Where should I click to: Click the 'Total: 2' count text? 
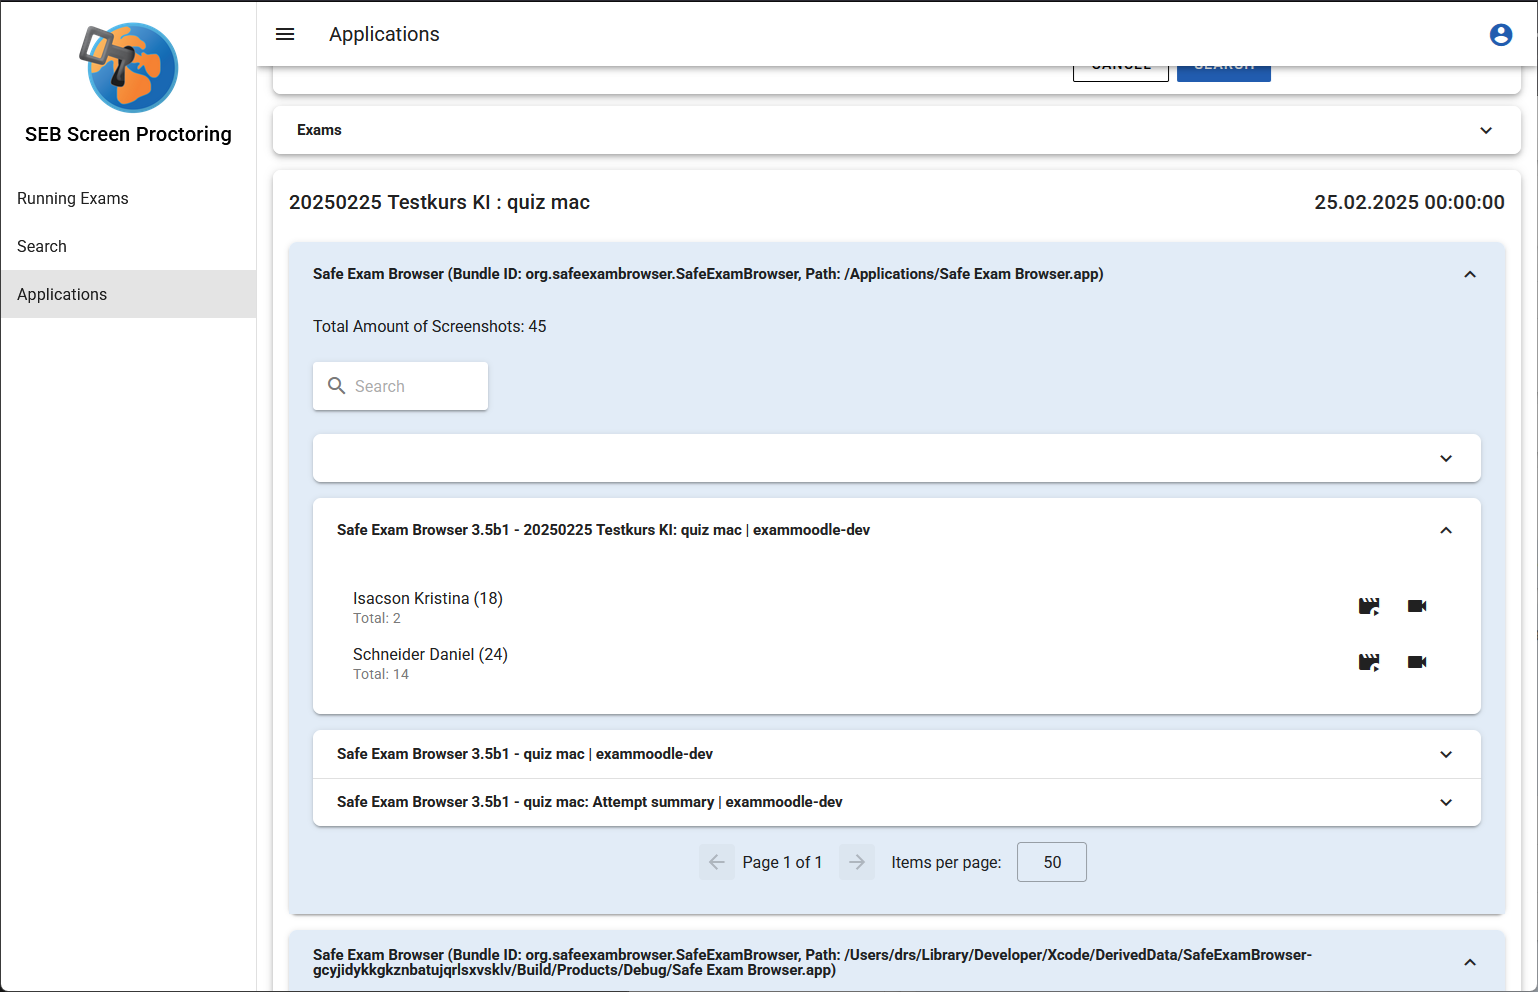pos(377,618)
